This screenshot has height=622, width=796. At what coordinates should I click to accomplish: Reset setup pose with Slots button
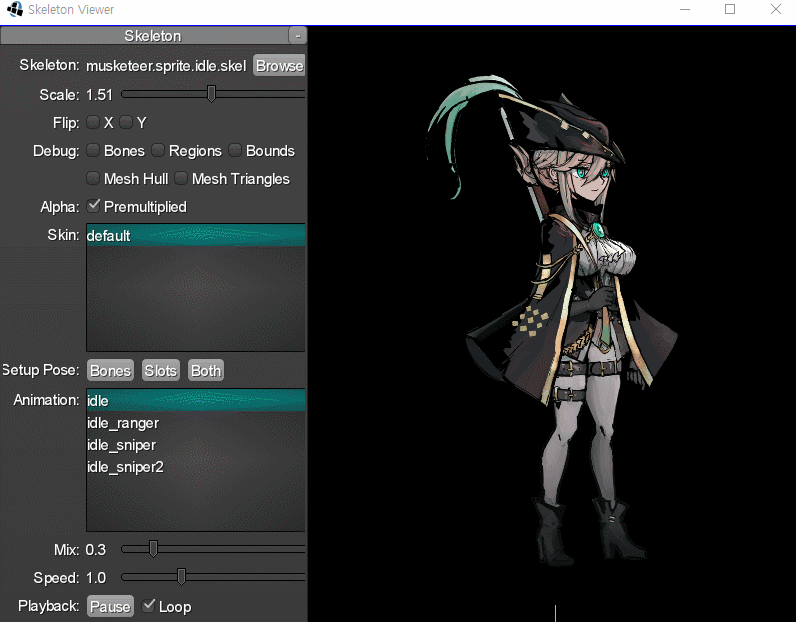160,371
